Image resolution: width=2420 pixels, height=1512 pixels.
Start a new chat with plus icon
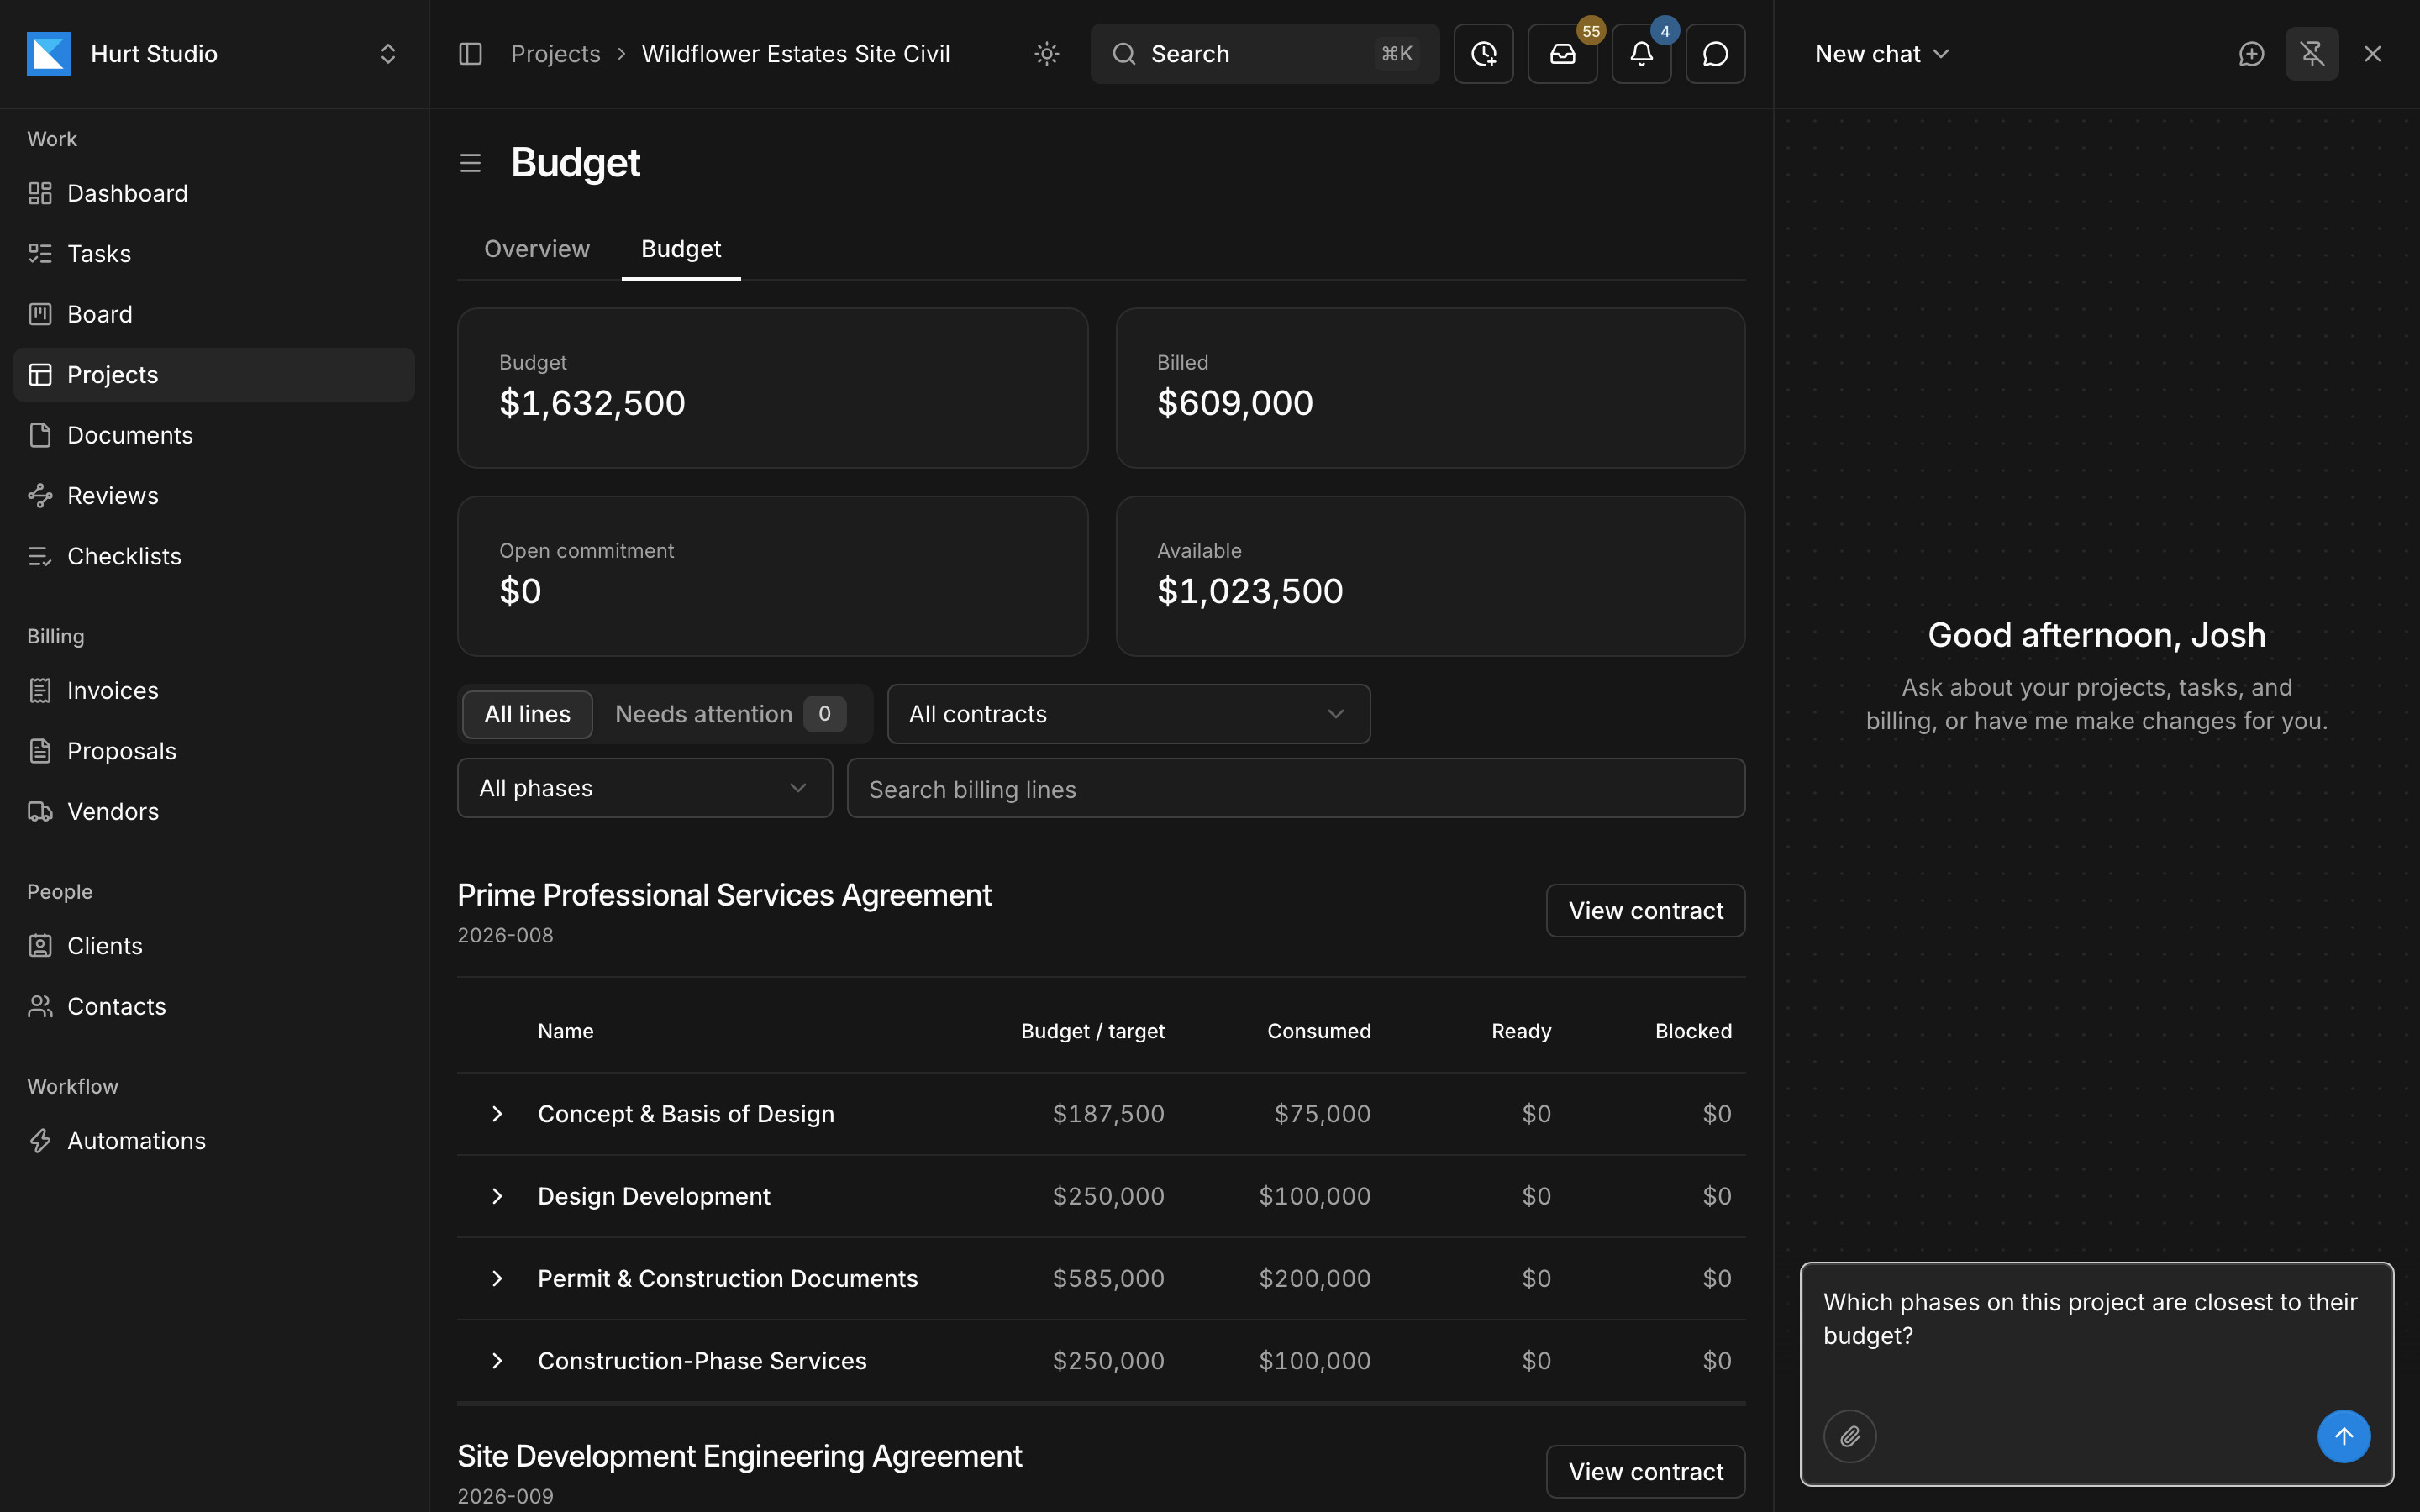(2251, 54)
